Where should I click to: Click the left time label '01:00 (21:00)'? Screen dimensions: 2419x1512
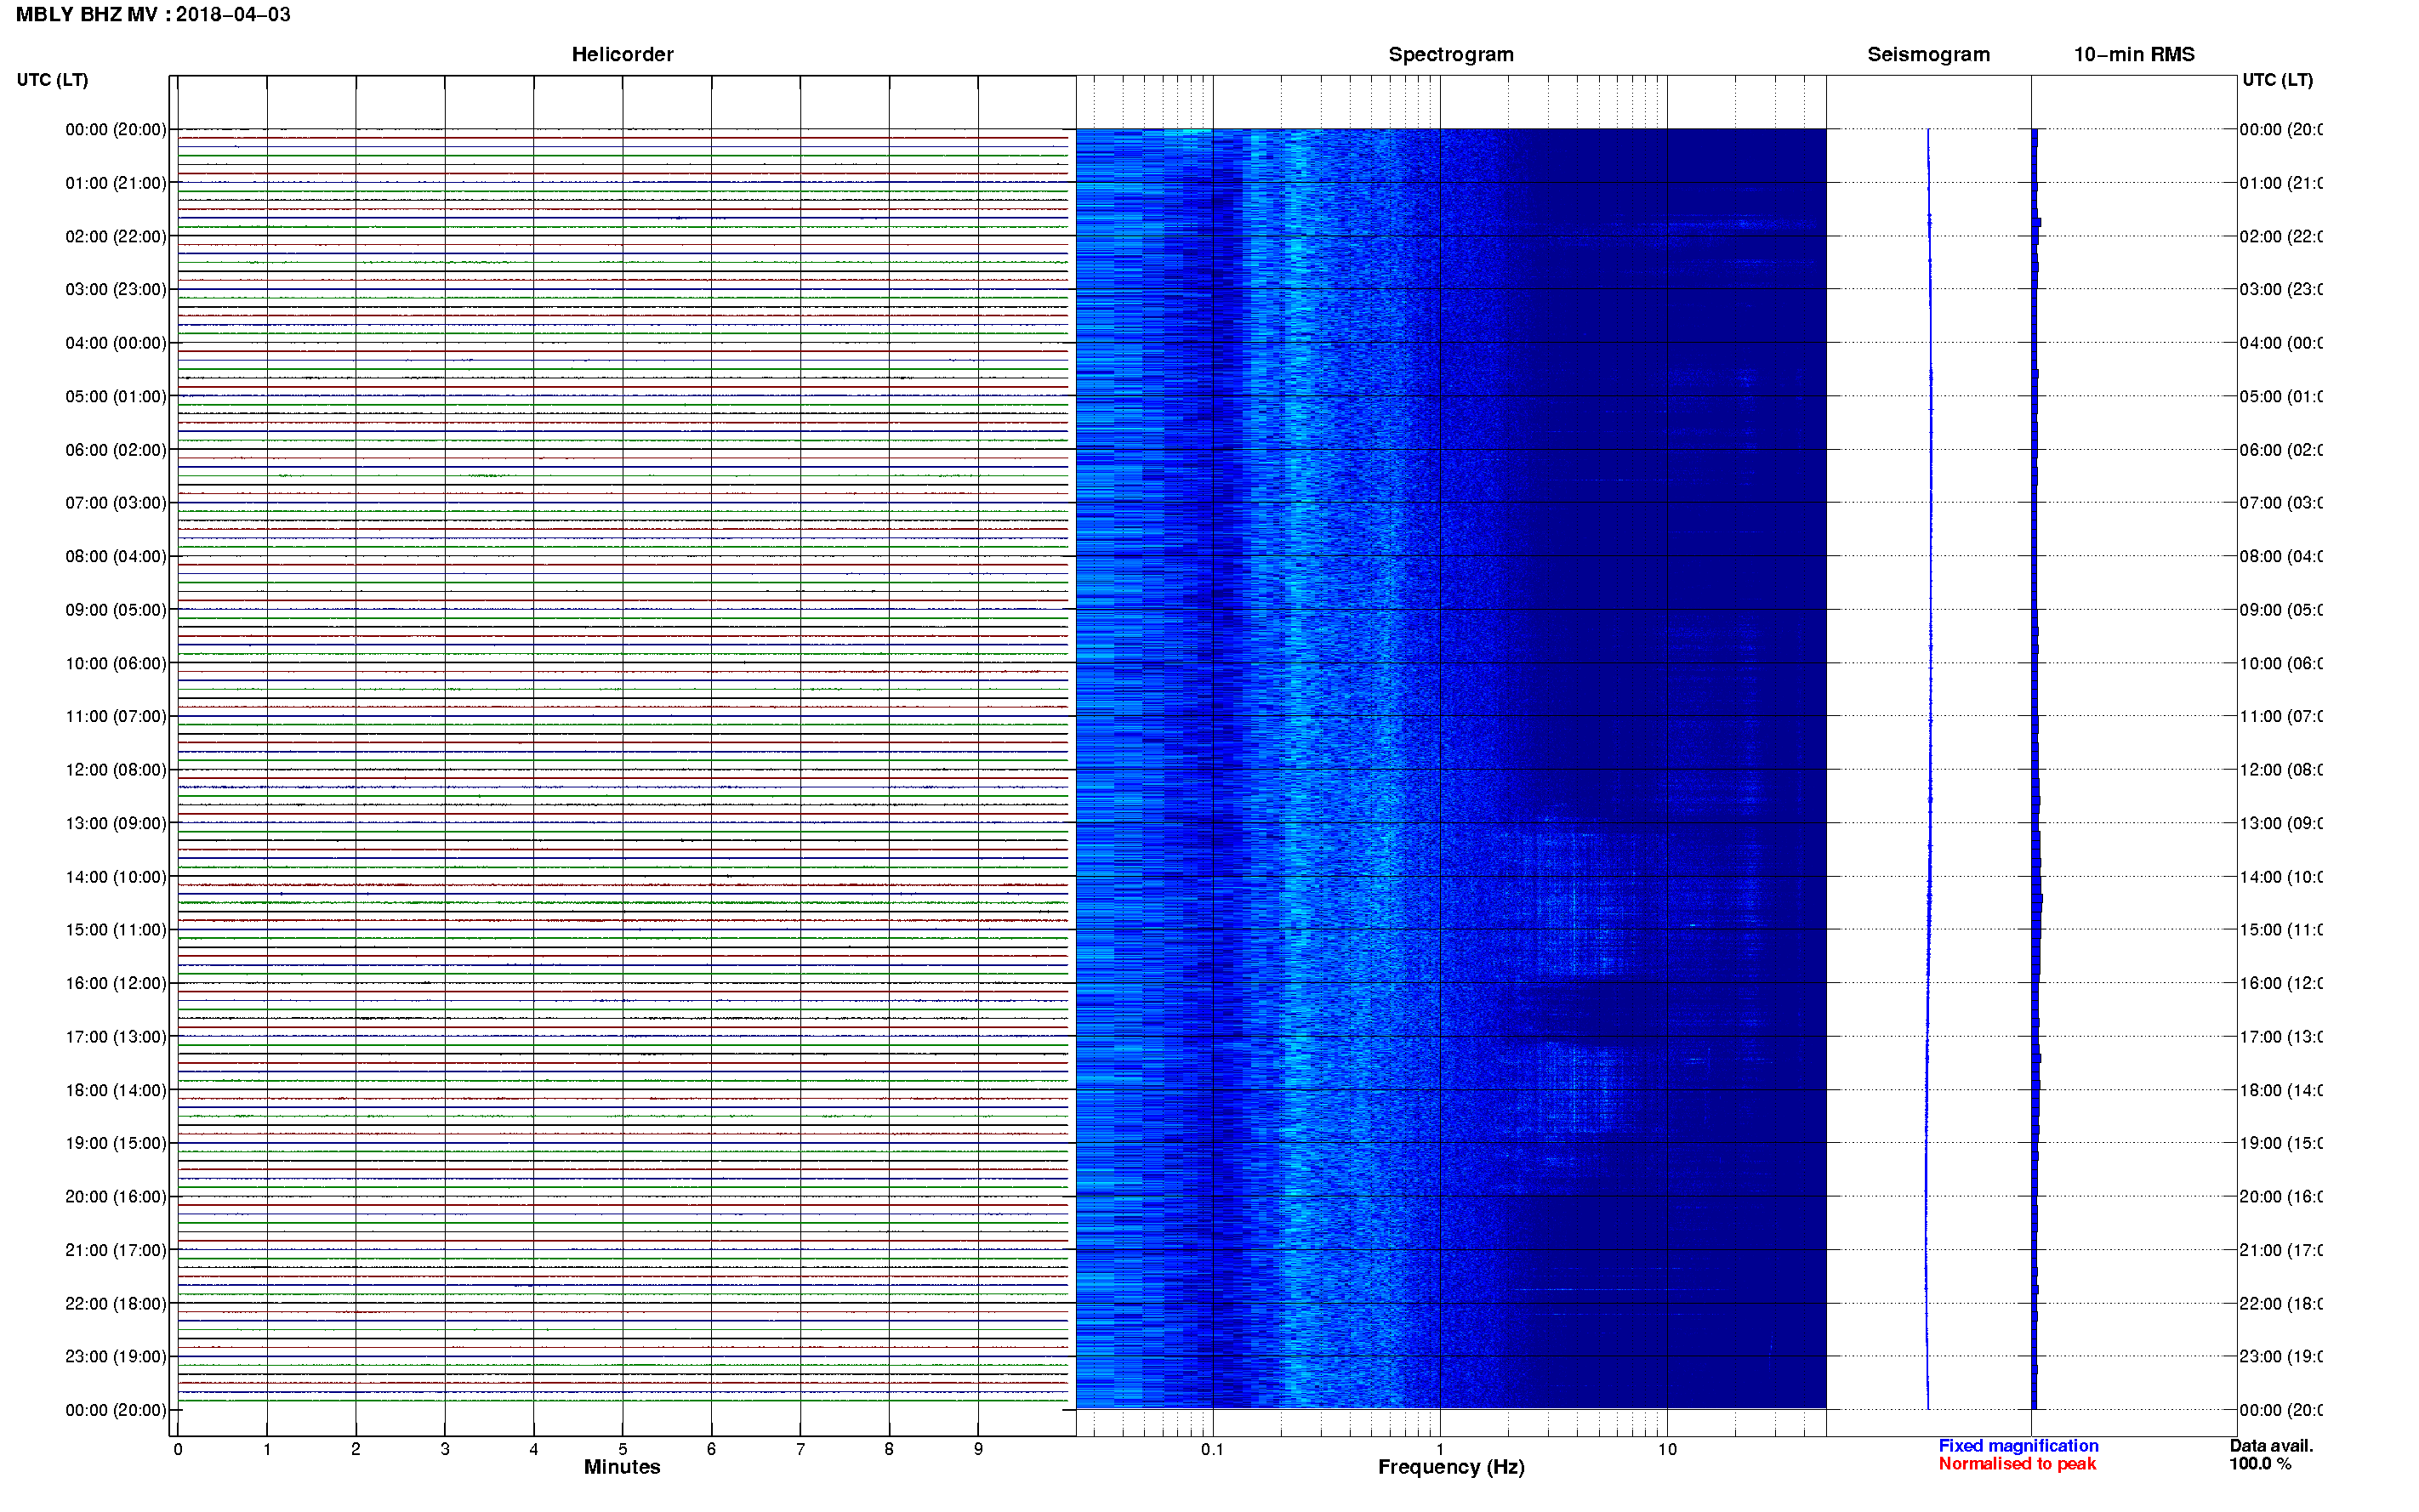coord(116,183)
